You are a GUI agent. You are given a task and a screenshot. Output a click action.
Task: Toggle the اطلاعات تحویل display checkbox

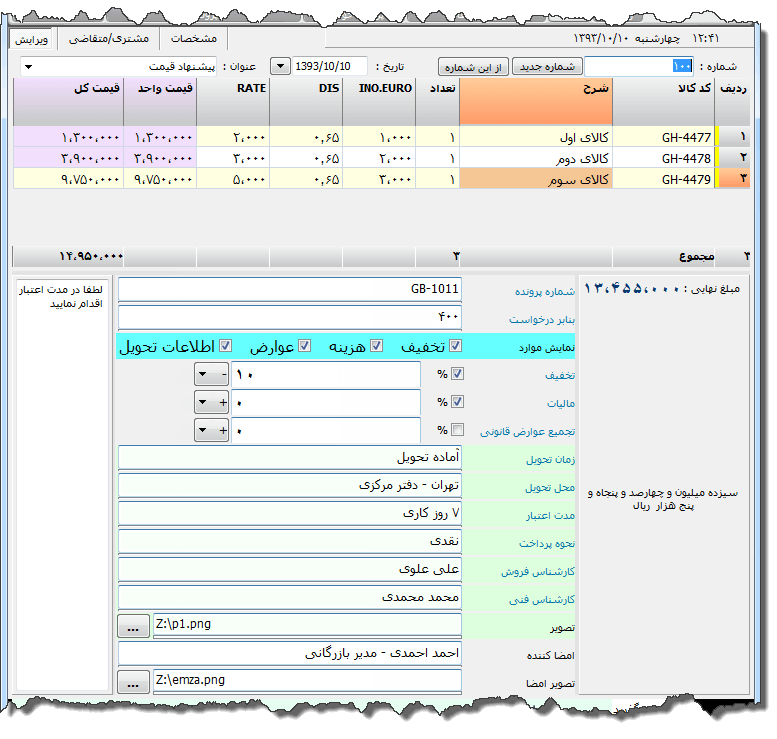point(226,346)
